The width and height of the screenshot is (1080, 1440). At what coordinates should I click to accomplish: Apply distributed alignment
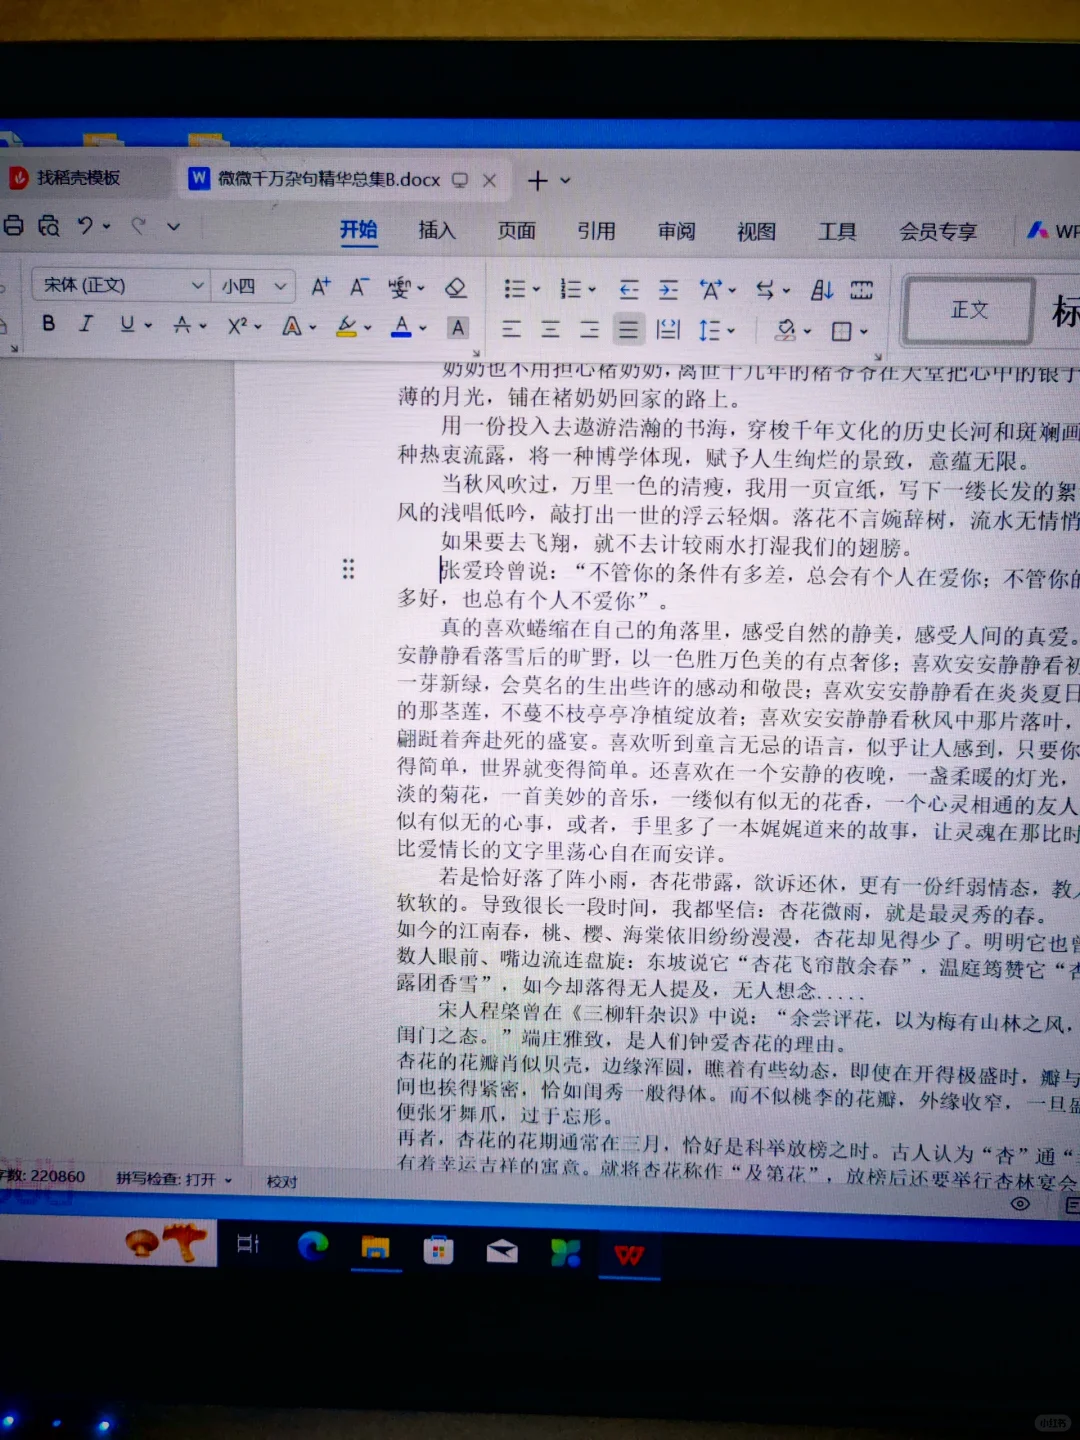pos(668,329)
